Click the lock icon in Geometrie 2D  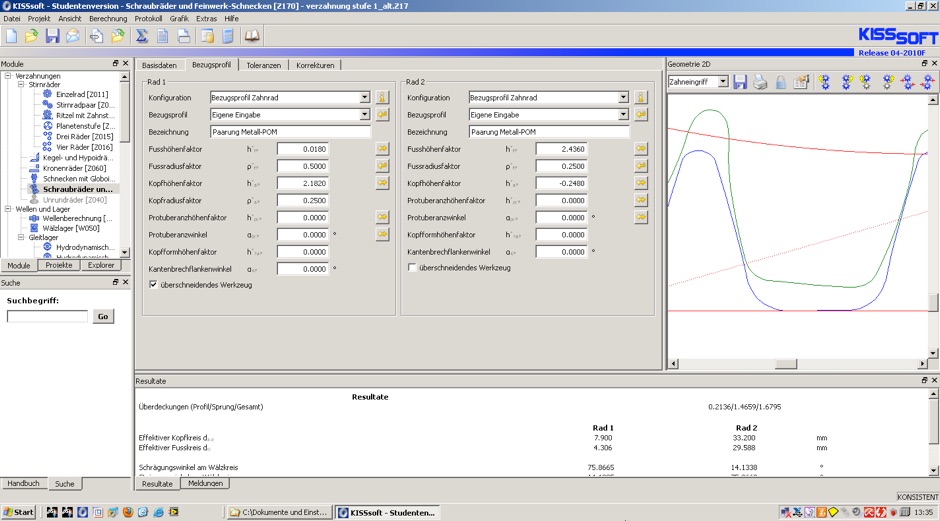point(781,82)
